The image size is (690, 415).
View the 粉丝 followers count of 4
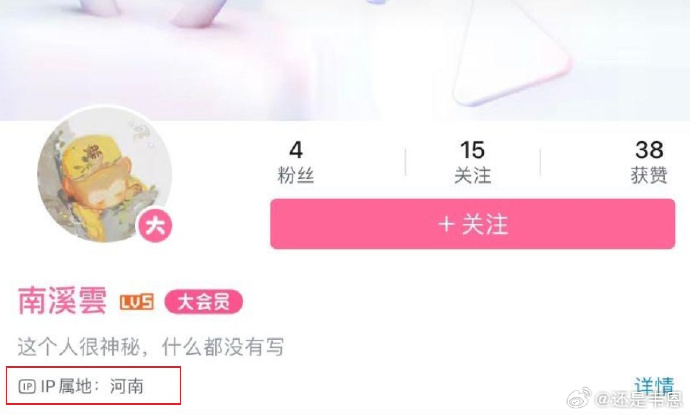[296, 162]
